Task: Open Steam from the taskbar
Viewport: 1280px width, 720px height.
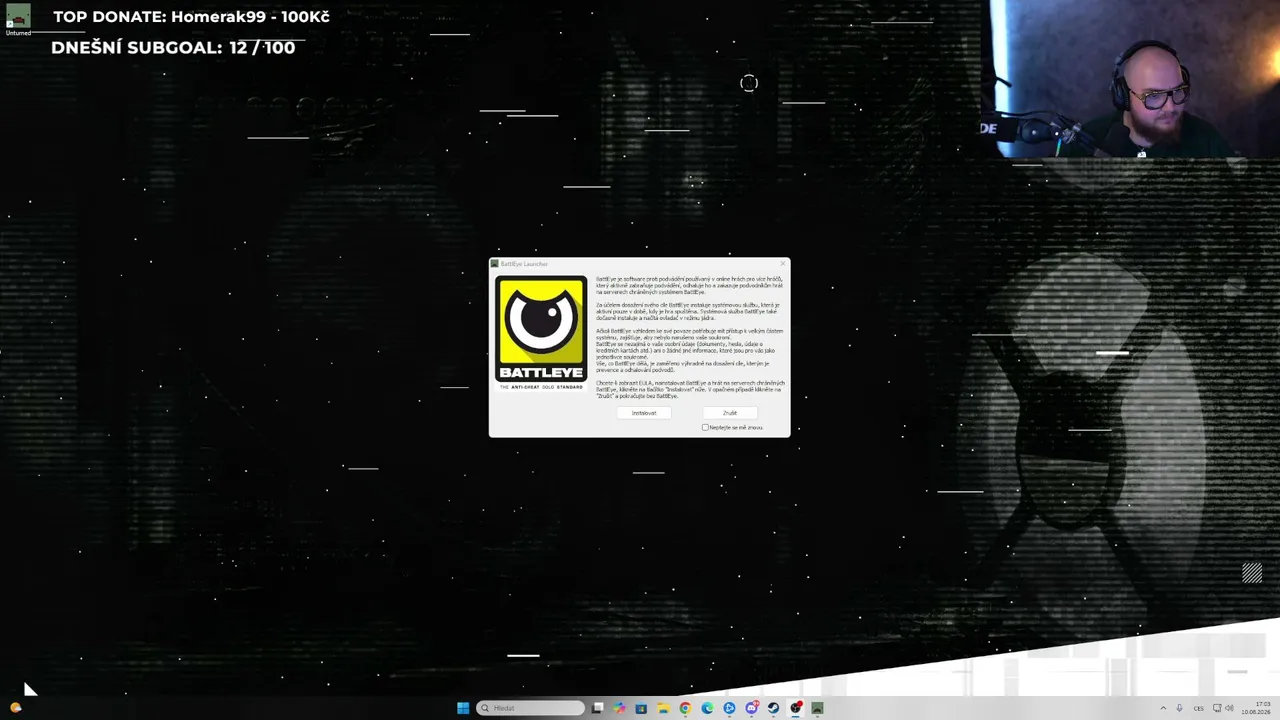Action: point(773,708)
